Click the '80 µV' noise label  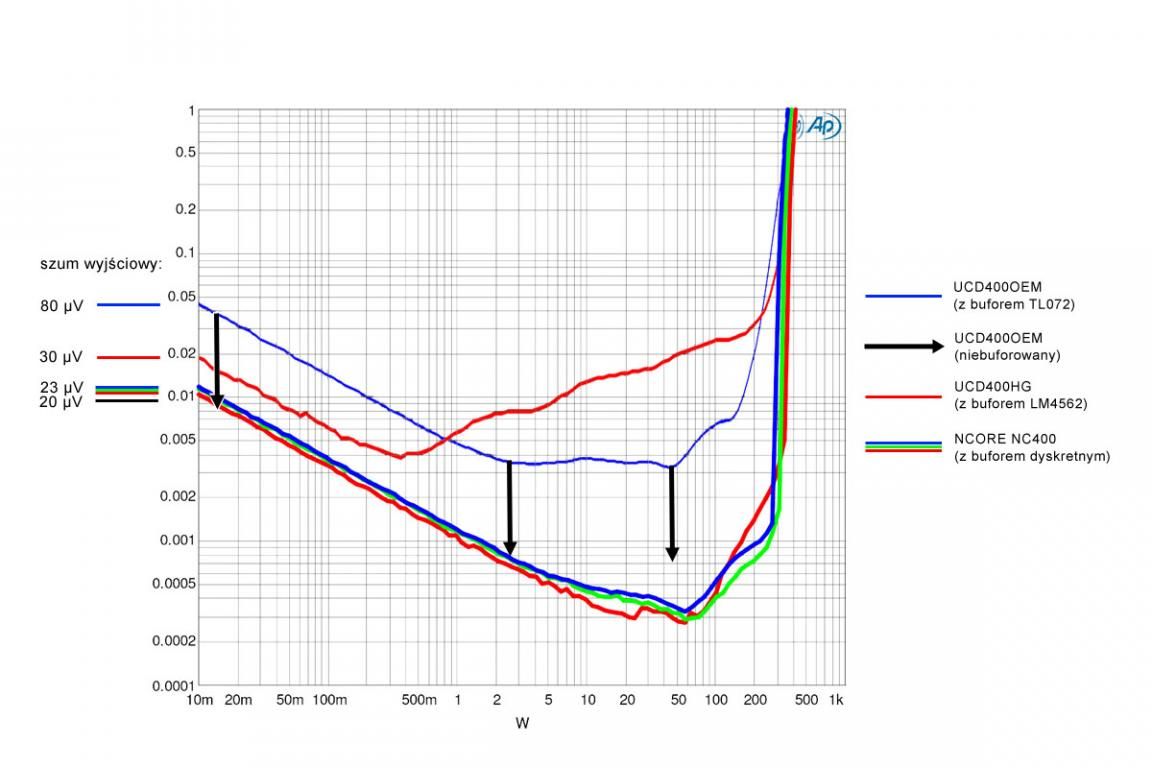62,306
